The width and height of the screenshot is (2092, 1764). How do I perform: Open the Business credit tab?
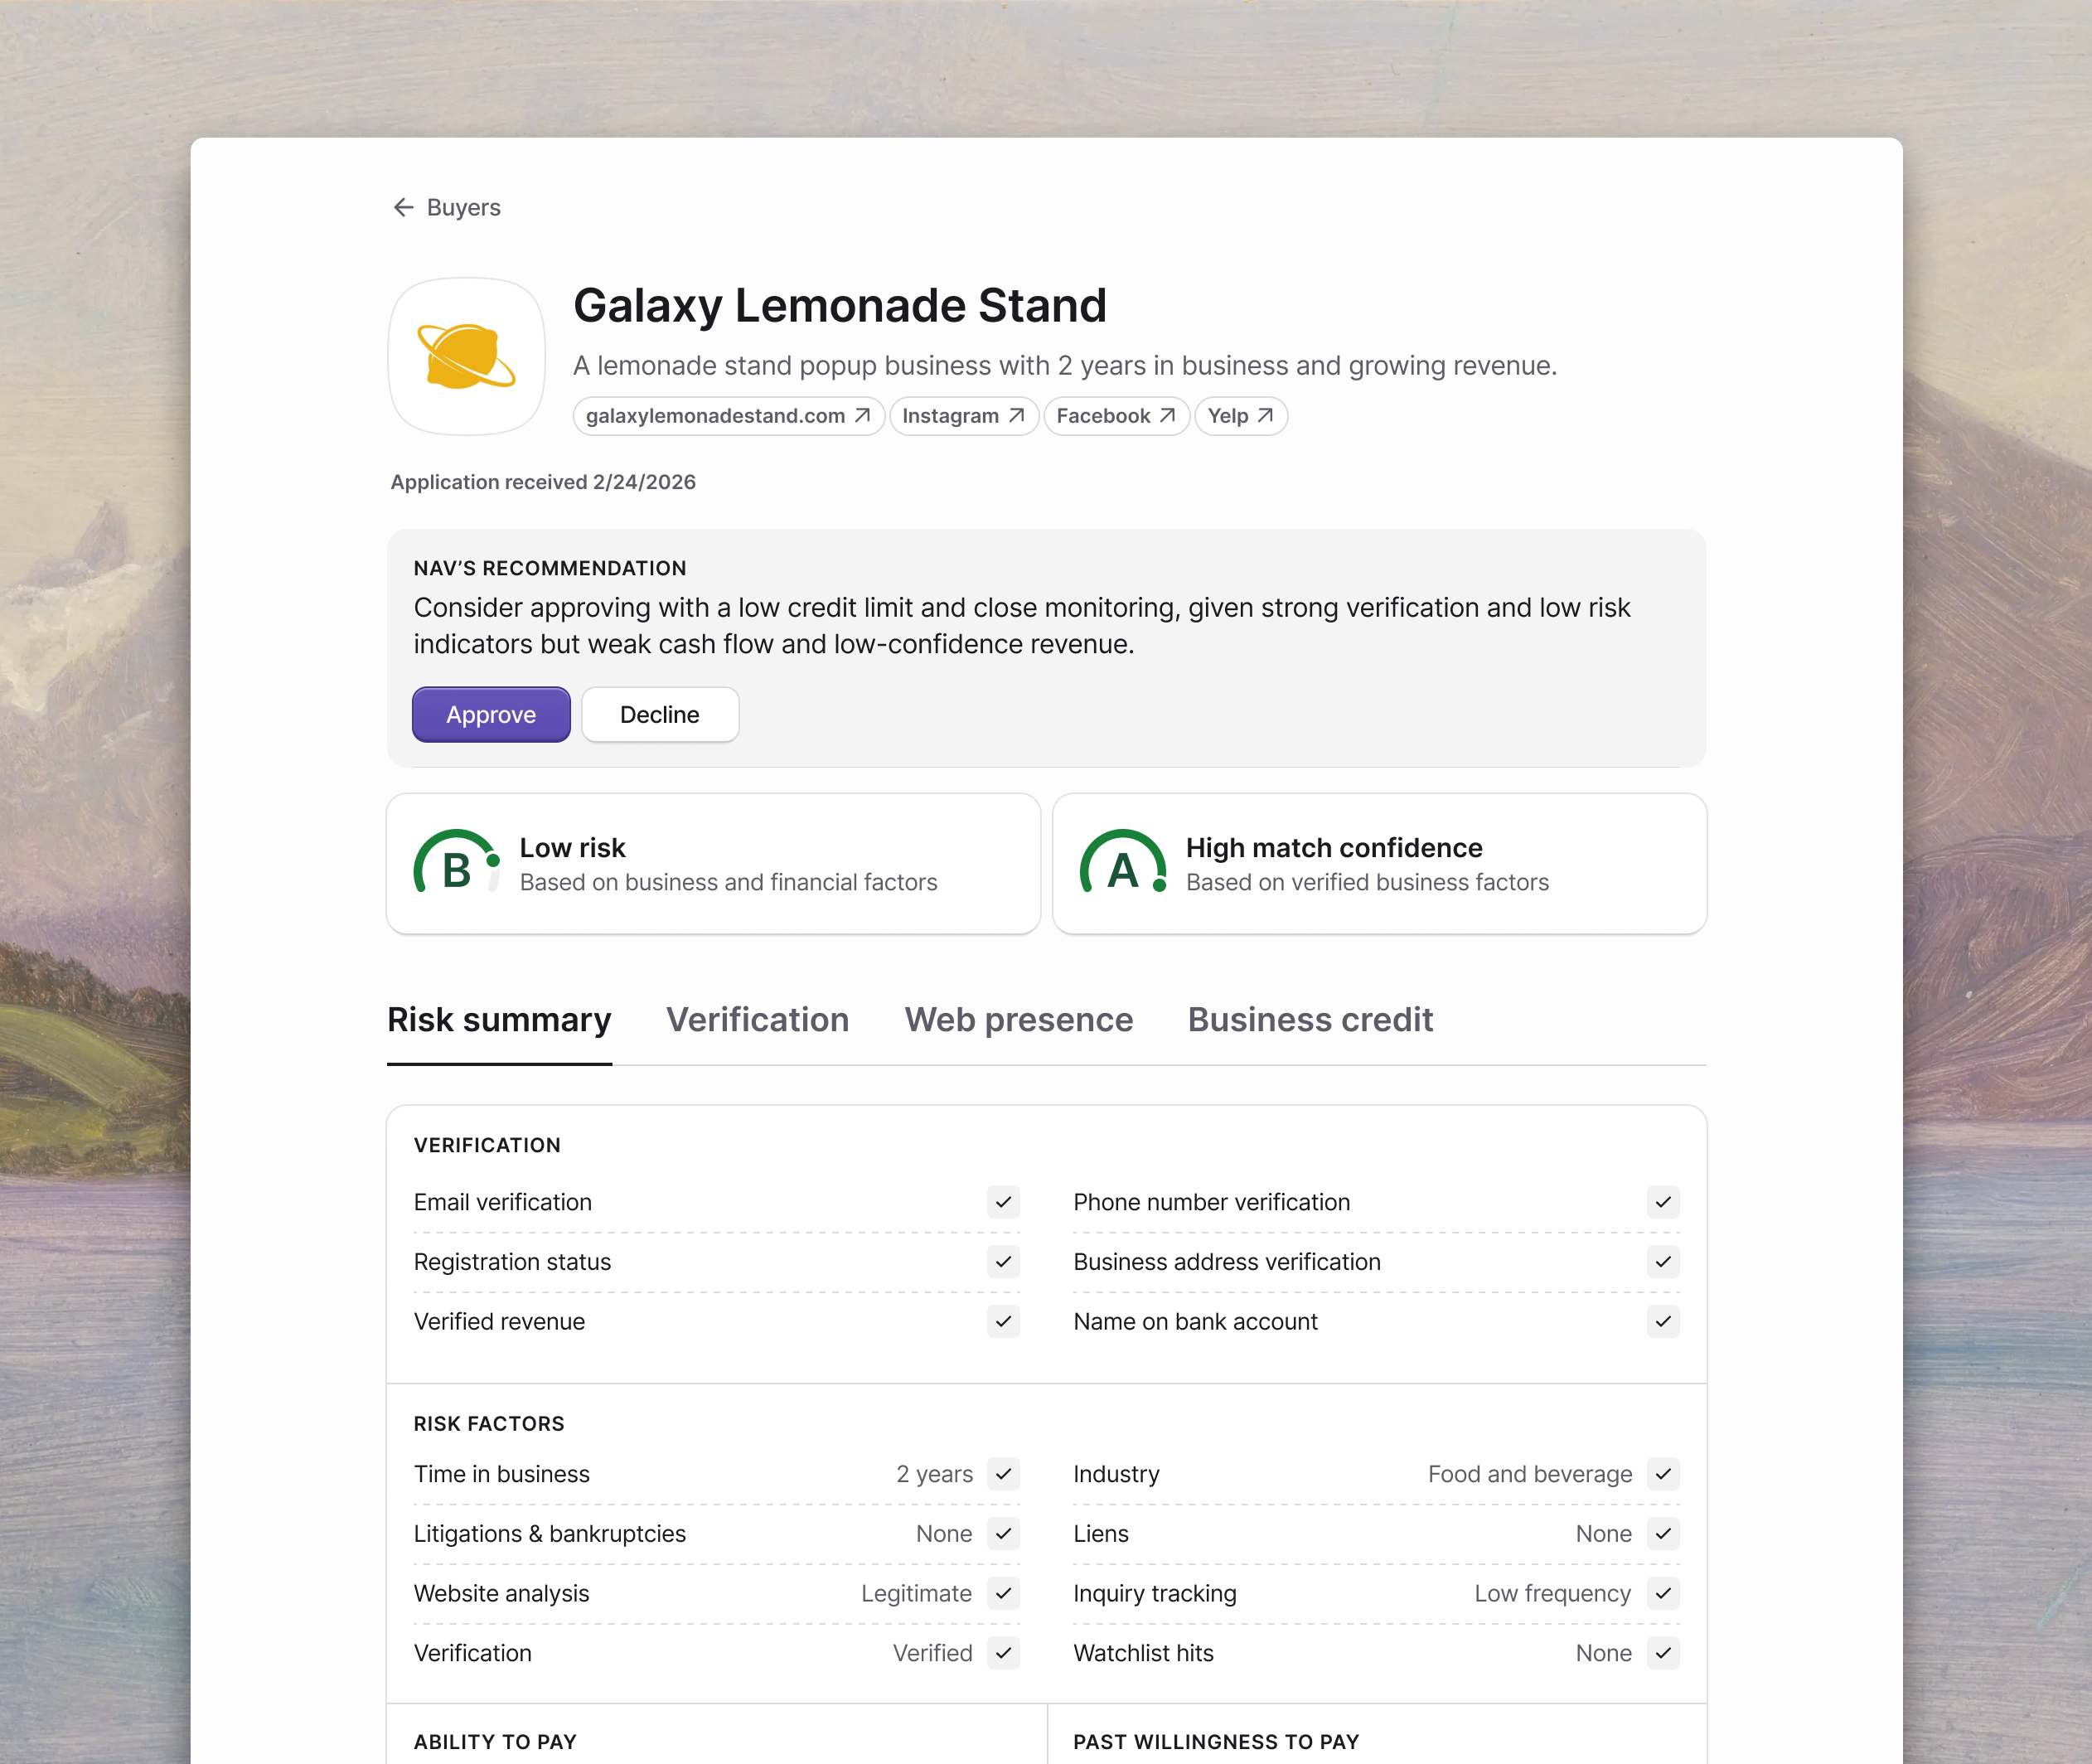click(x=1310, y=1020)
